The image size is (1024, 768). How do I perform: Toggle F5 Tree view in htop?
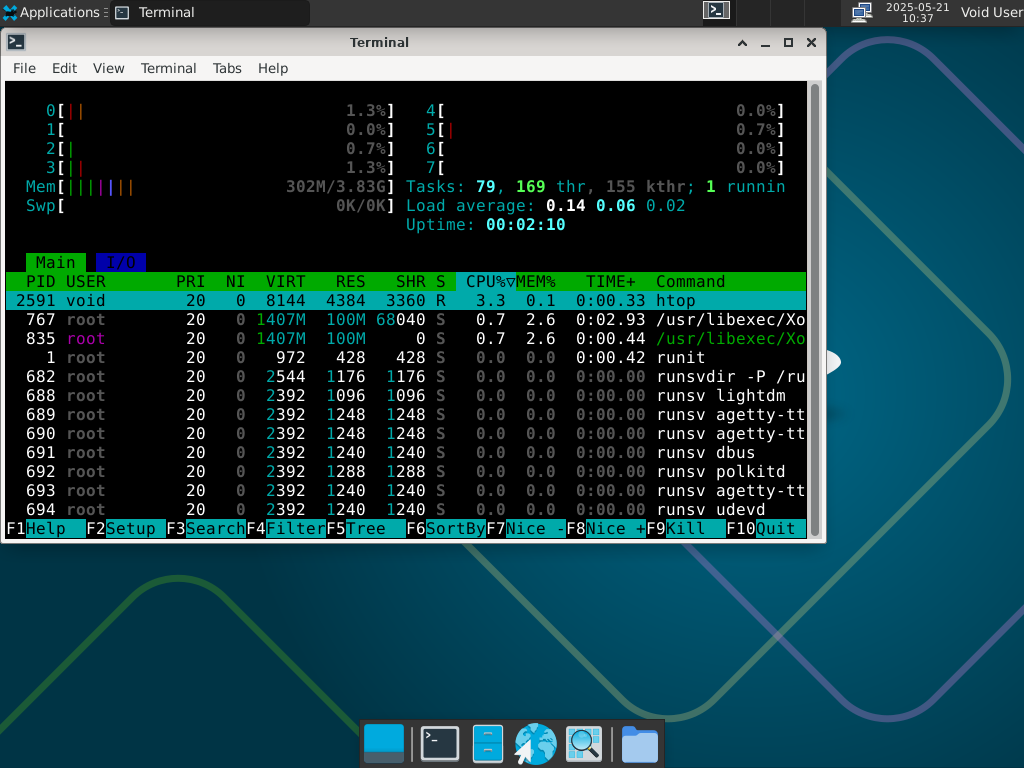[x=366, y=528]
